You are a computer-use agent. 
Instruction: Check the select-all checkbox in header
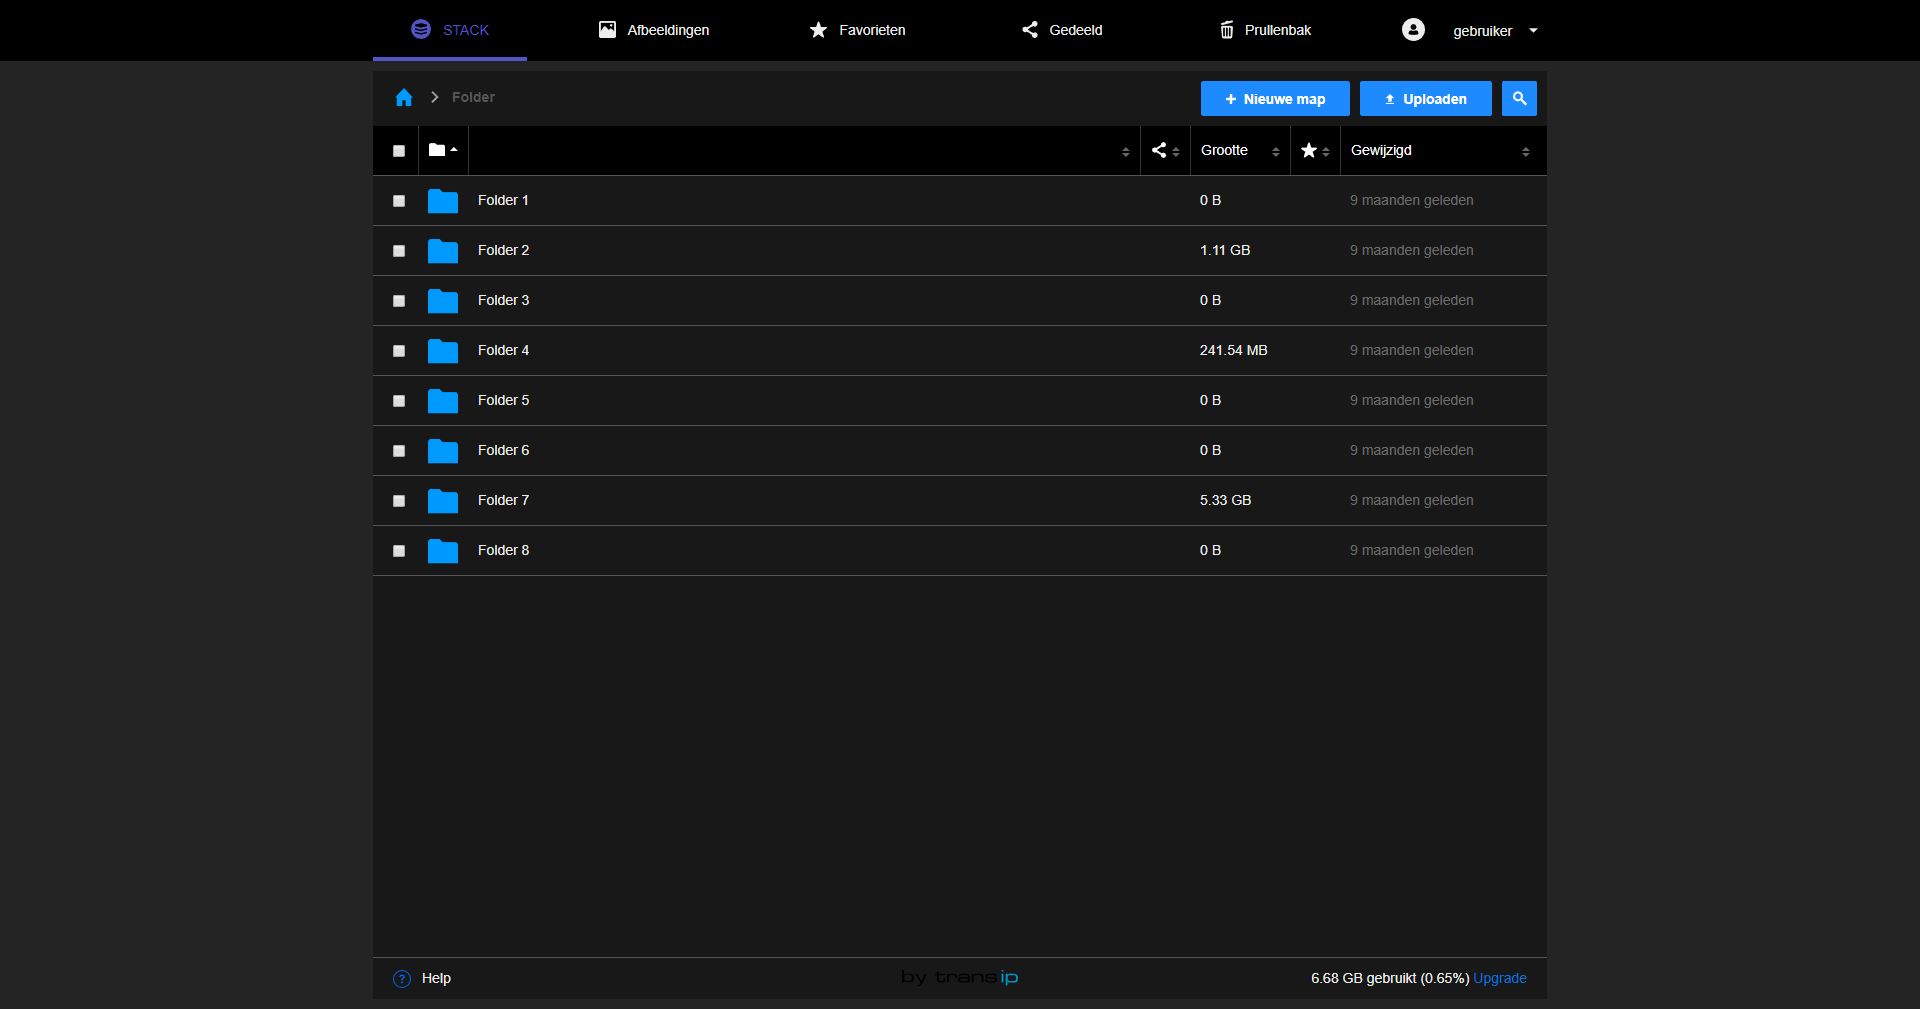(398, 151)
